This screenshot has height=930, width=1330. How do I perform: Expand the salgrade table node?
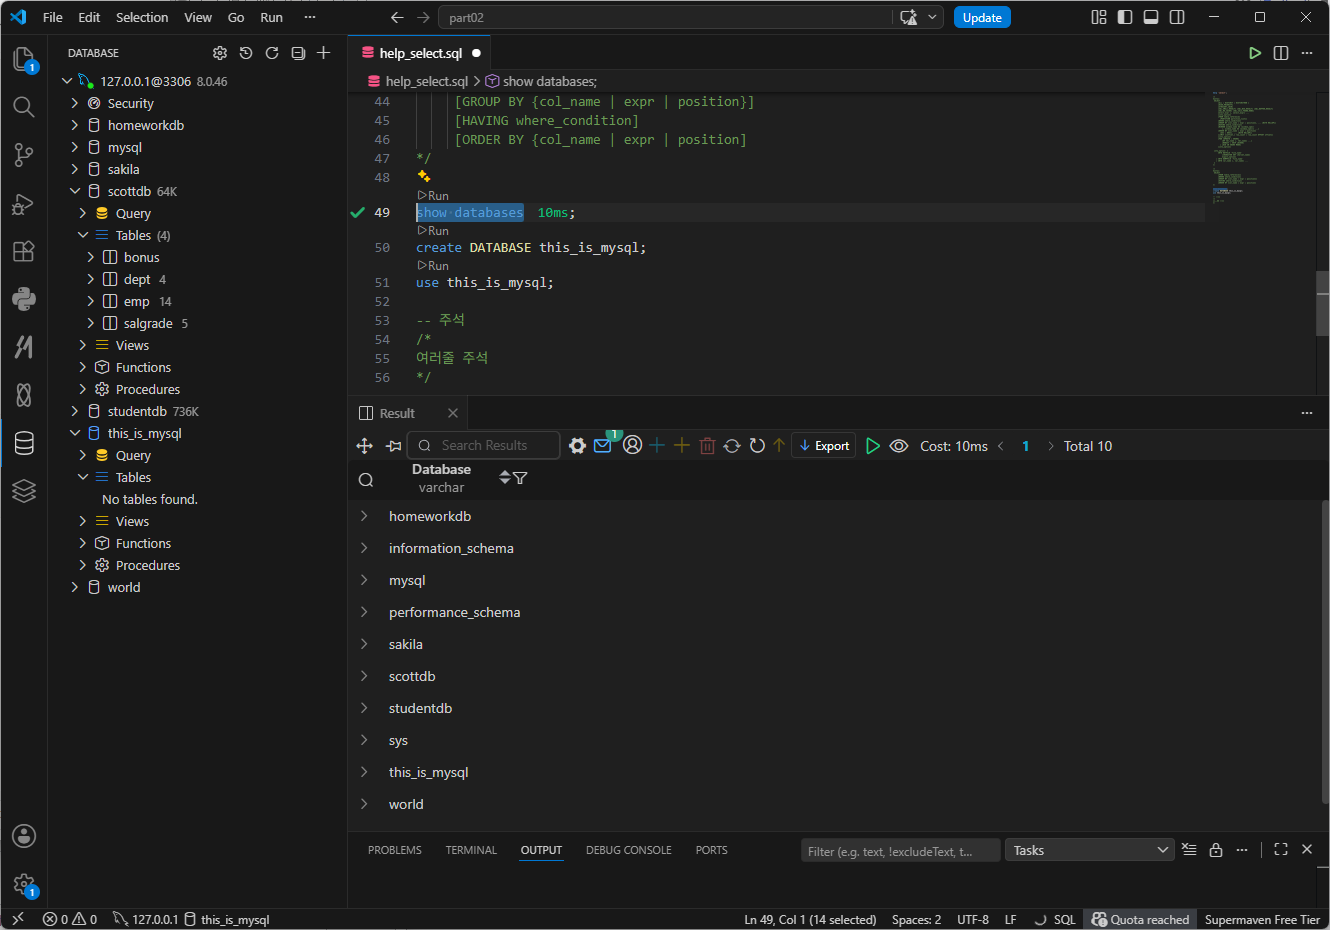(91, 323)
